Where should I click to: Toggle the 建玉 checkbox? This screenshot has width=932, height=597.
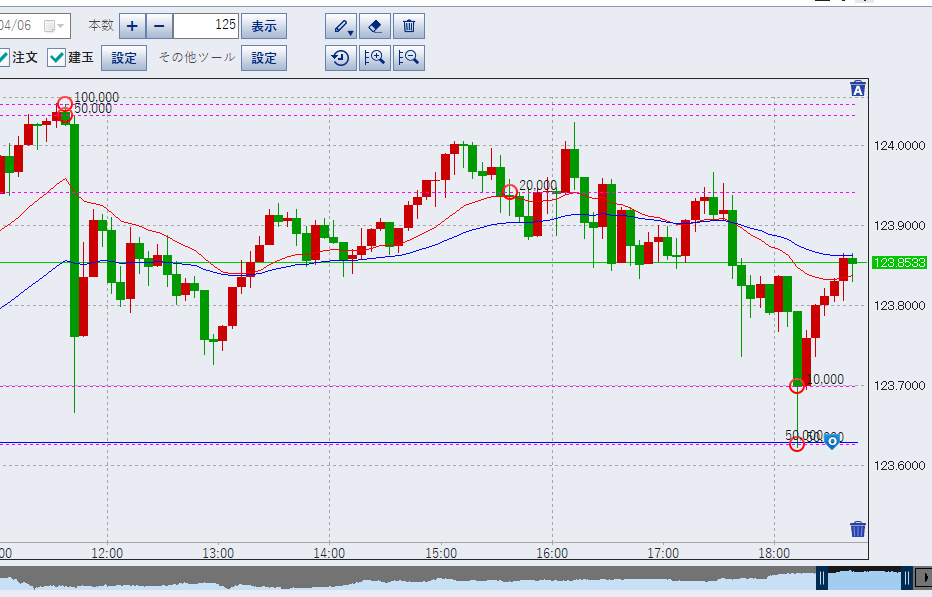click(x=57, y=58)
